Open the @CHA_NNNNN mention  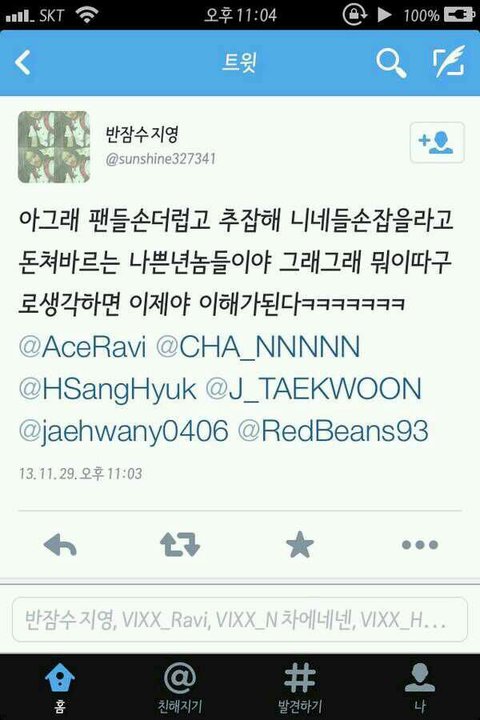click(258, 347)
